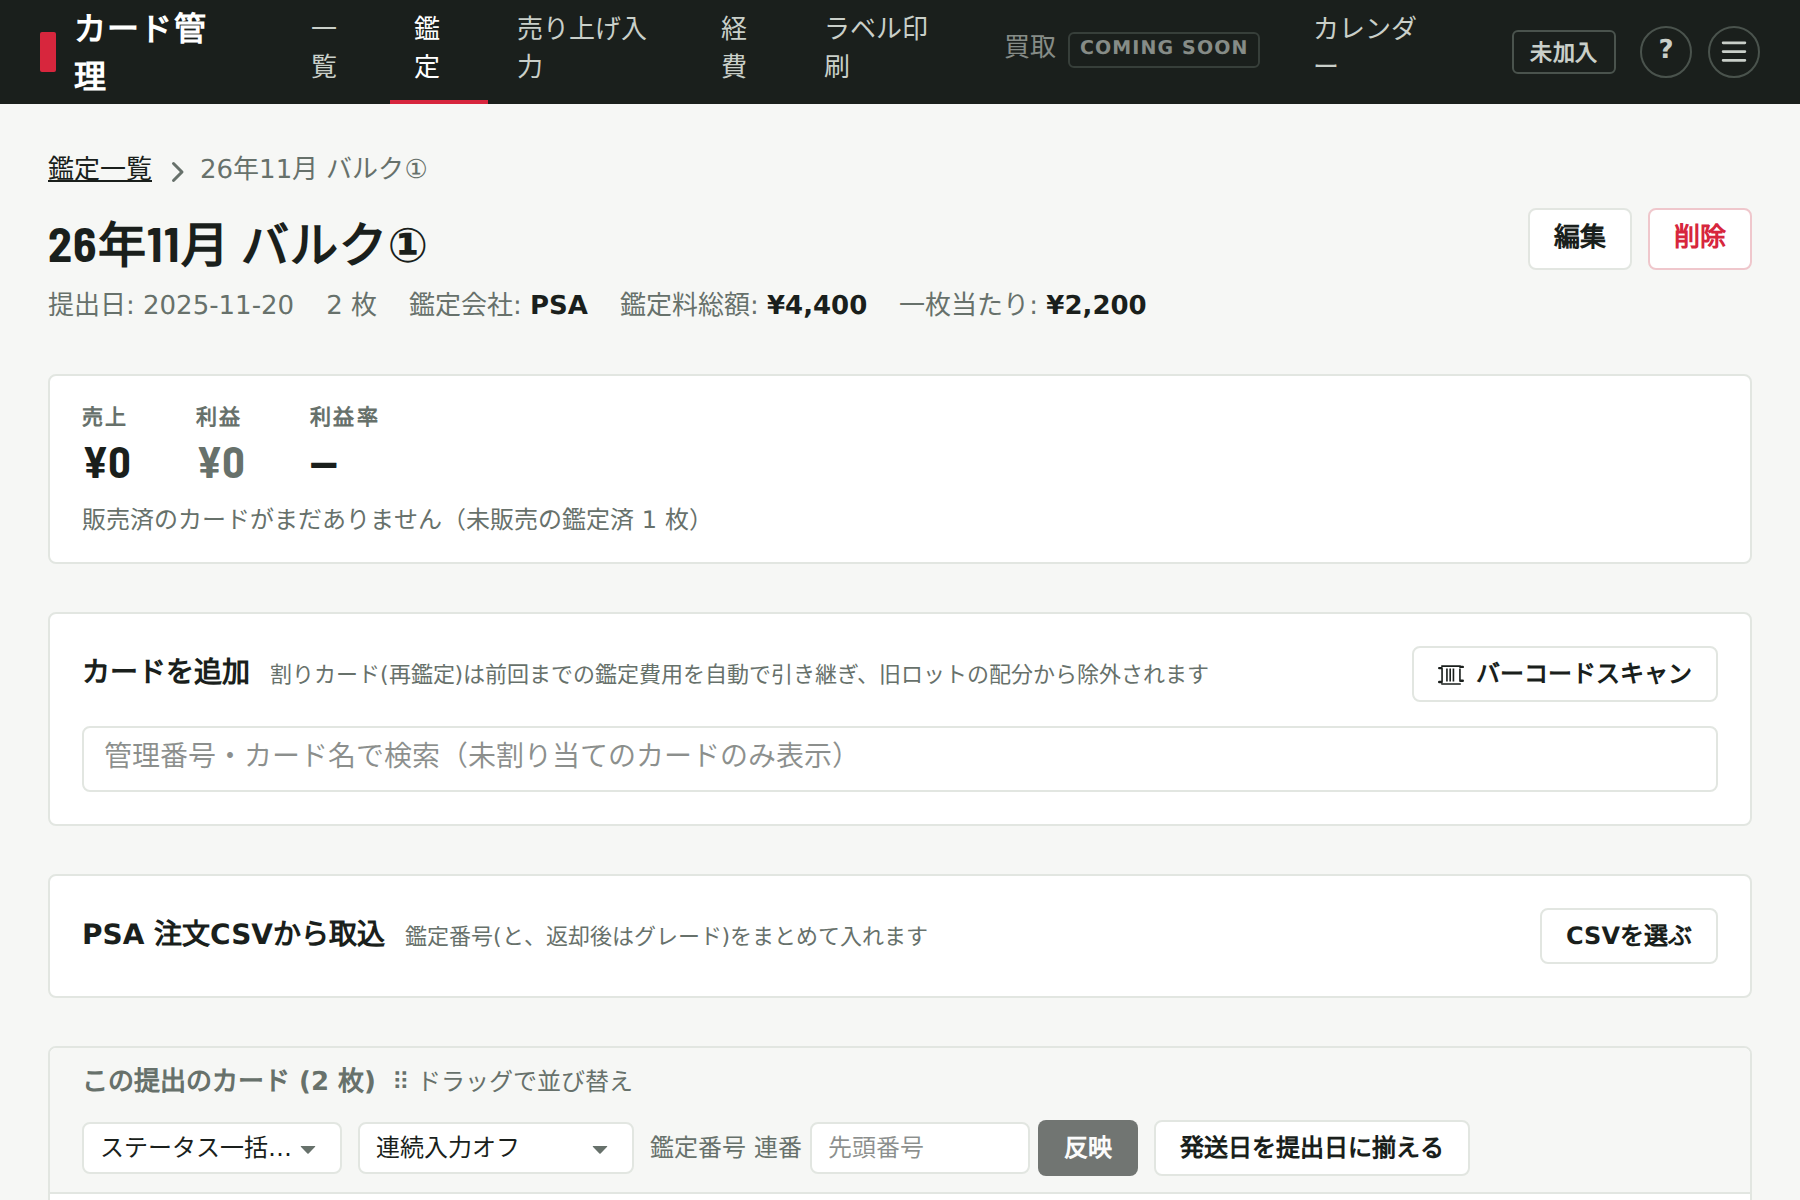The width and height of the screenshot is (1800, 1200).
Task: Click the 鑑定一覧 breadcrumb link
Action: pos(100,169)
